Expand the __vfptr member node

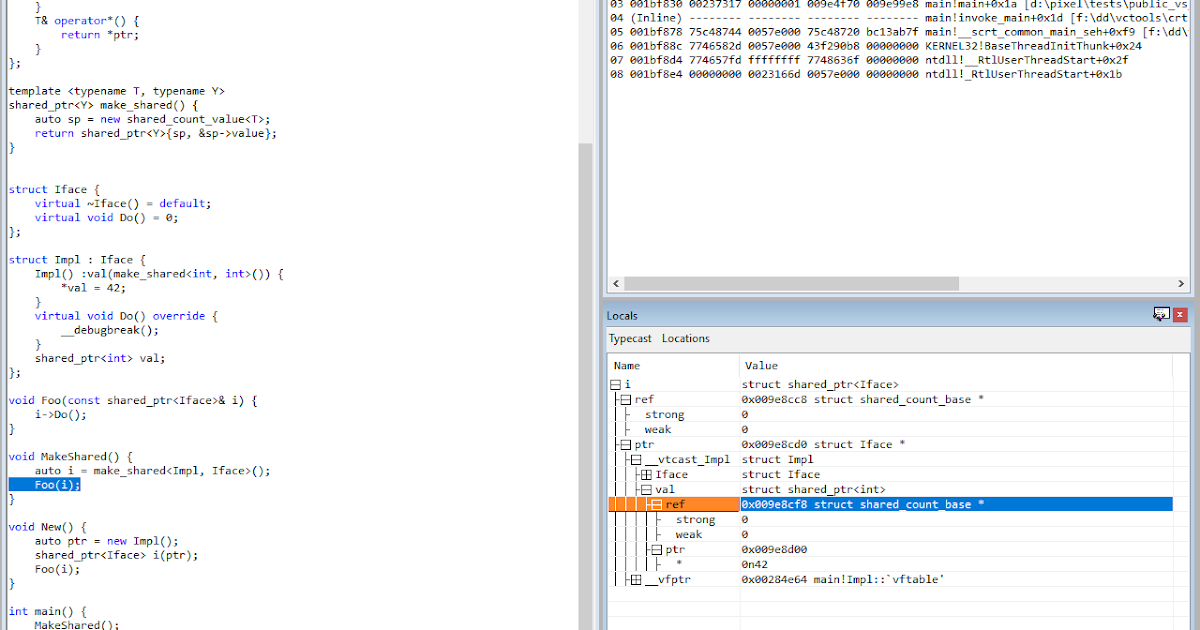pos(638,579)
